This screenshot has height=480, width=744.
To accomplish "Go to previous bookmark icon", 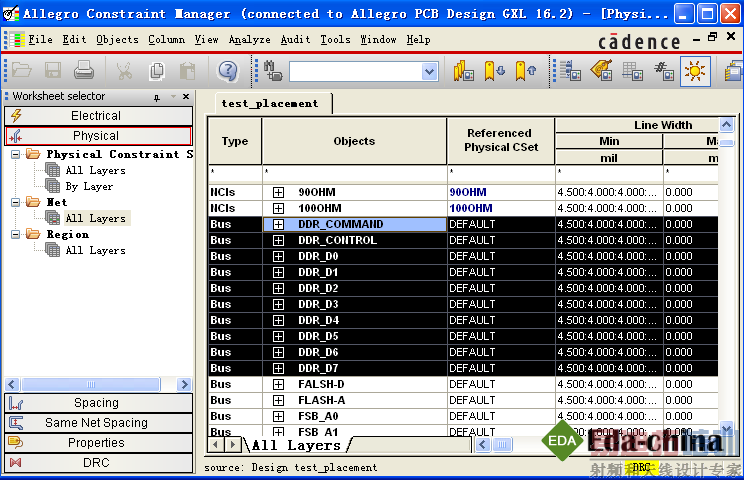I will [x=525, y=71].
